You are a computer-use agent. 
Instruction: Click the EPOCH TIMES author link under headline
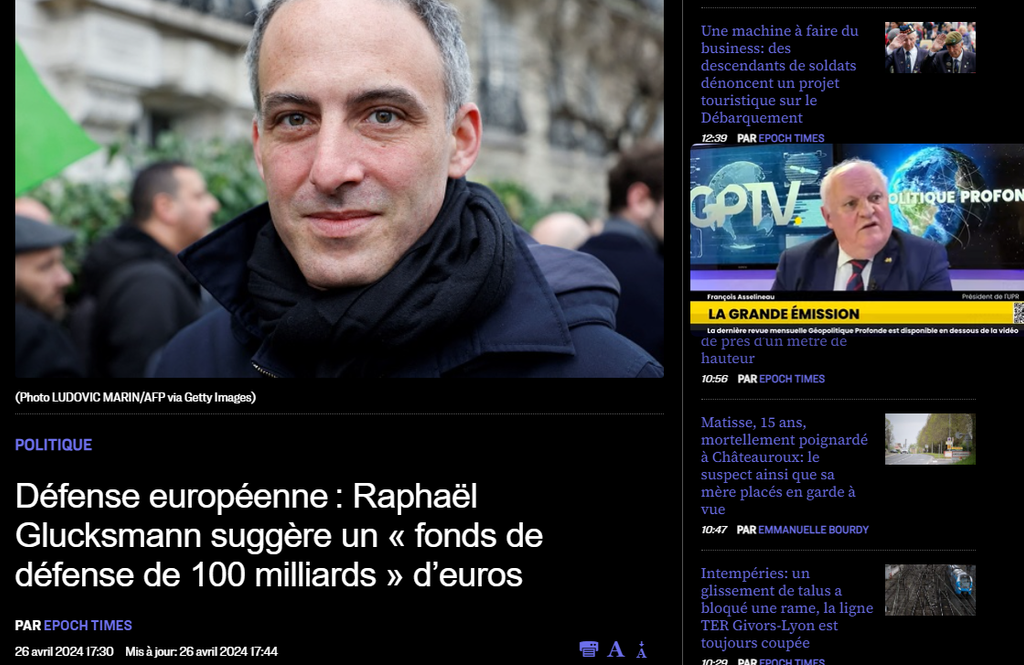[x=88, y=625]
